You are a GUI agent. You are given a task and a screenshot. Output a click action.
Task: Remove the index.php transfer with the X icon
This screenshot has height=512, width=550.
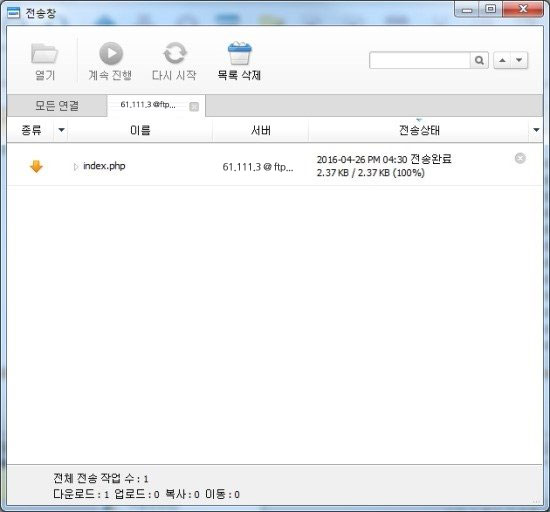tap(520, 159)
